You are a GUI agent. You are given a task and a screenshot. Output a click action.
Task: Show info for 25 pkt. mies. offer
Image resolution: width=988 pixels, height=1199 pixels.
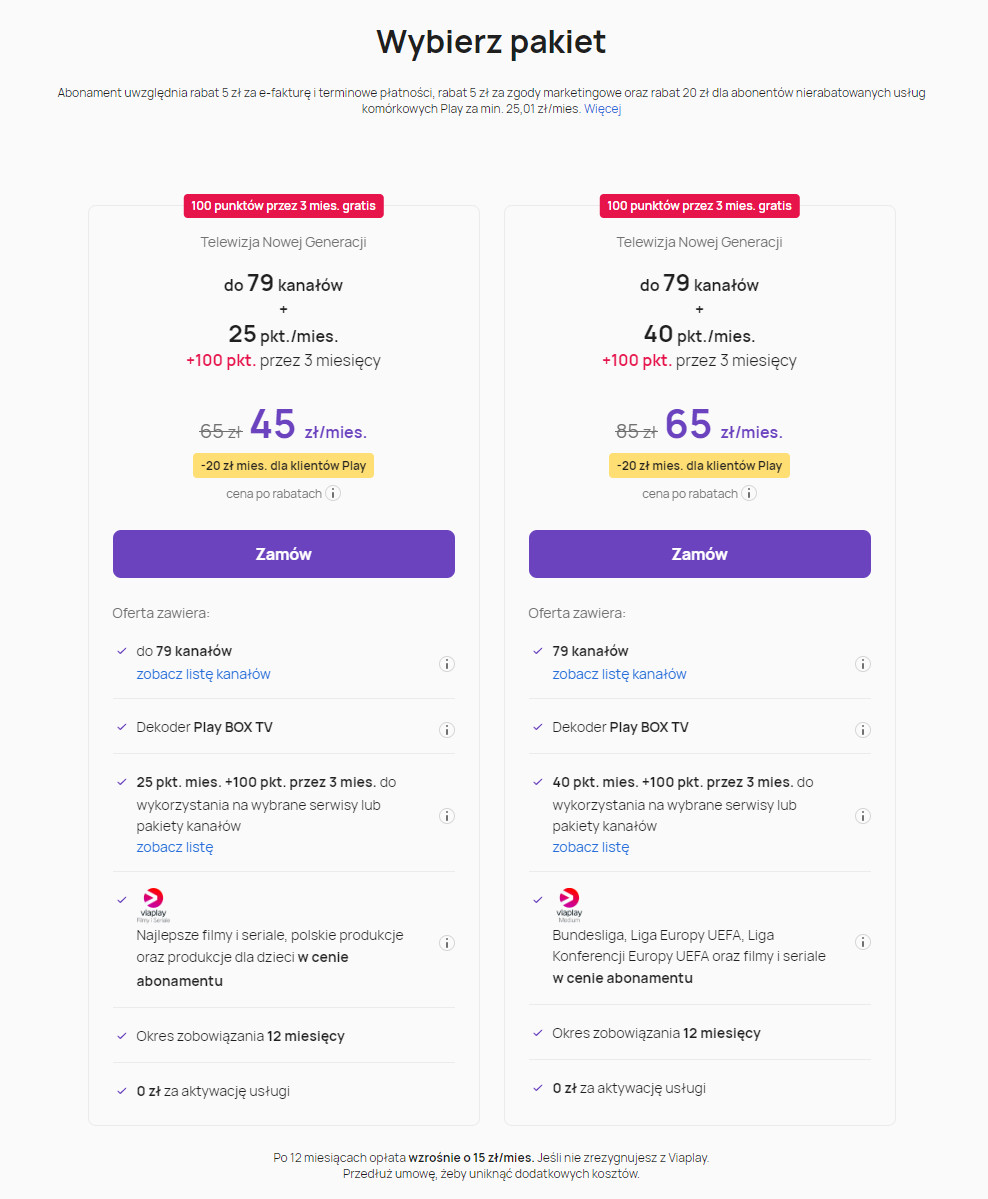[447, 816]
